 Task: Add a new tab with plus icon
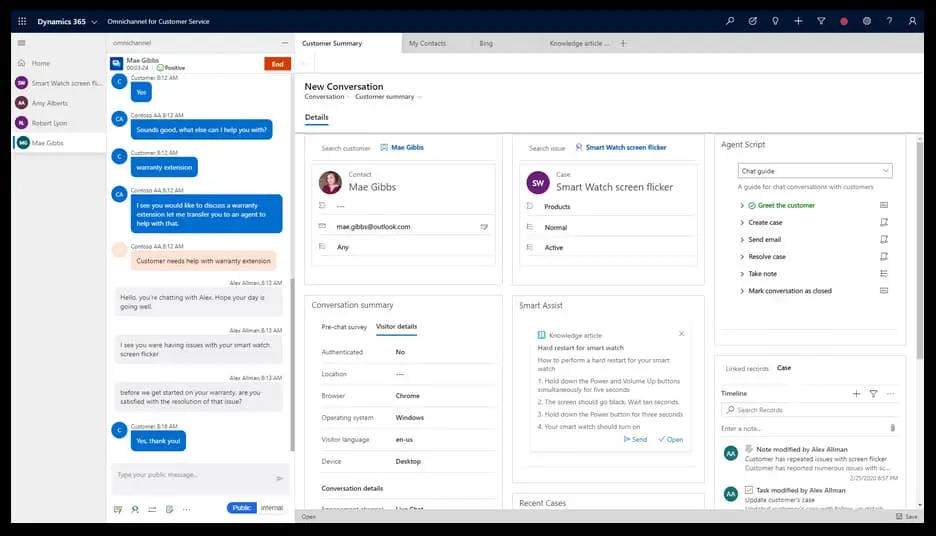click(623, 43)
